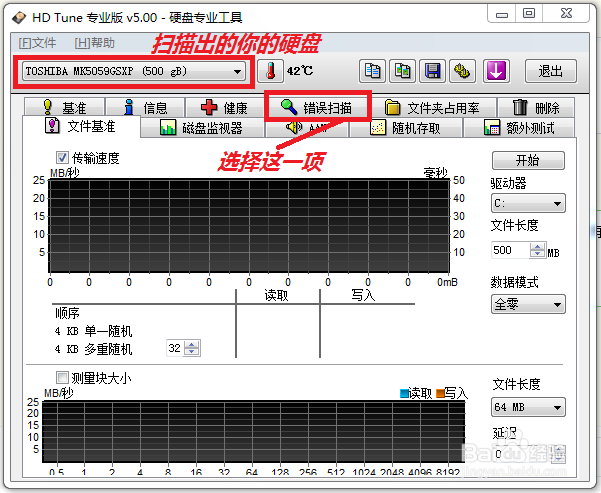This screenshot has width=601, height=493.
Task: Close the HD Tune window
Action: point(567,14)
